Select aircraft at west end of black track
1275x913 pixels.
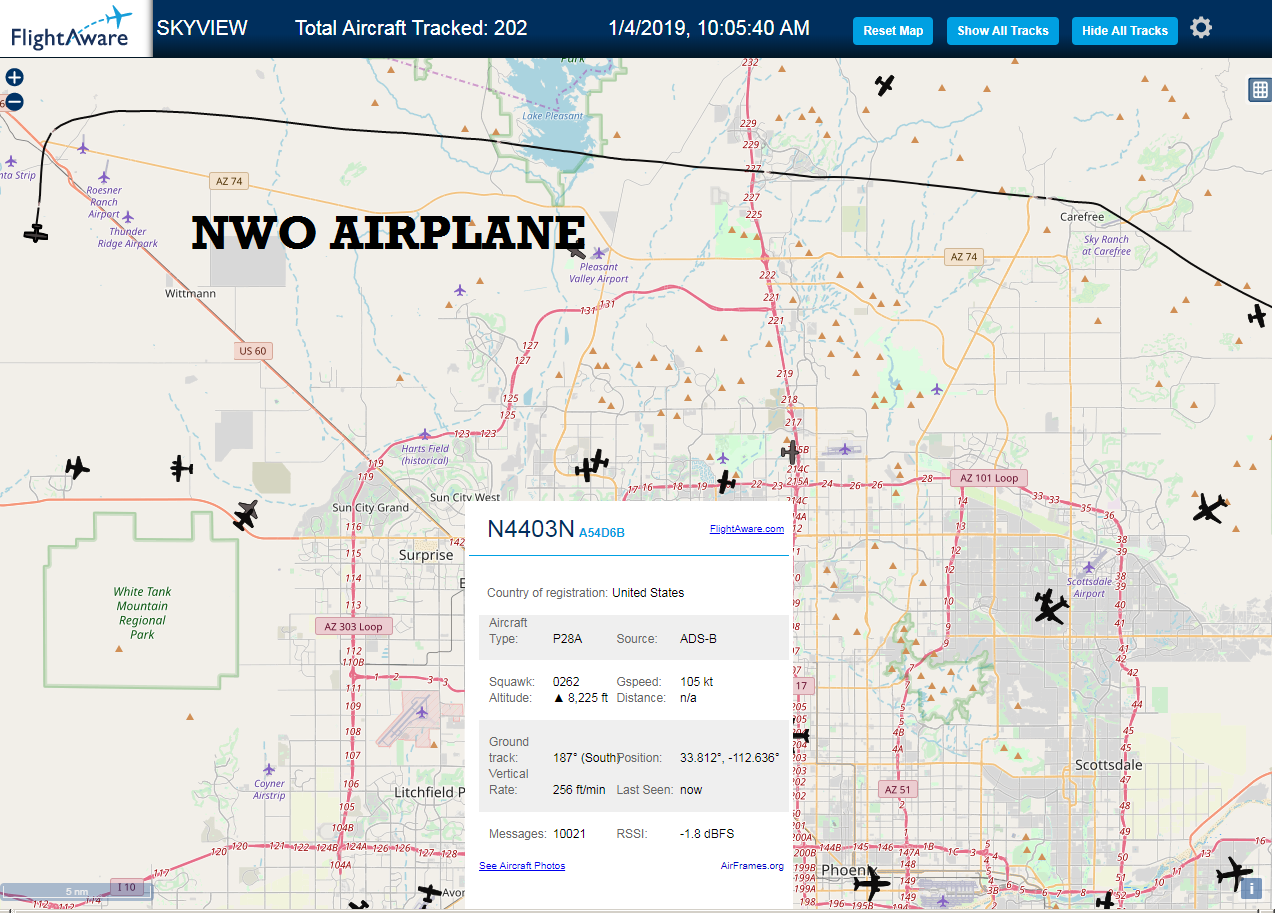[36, 233]
